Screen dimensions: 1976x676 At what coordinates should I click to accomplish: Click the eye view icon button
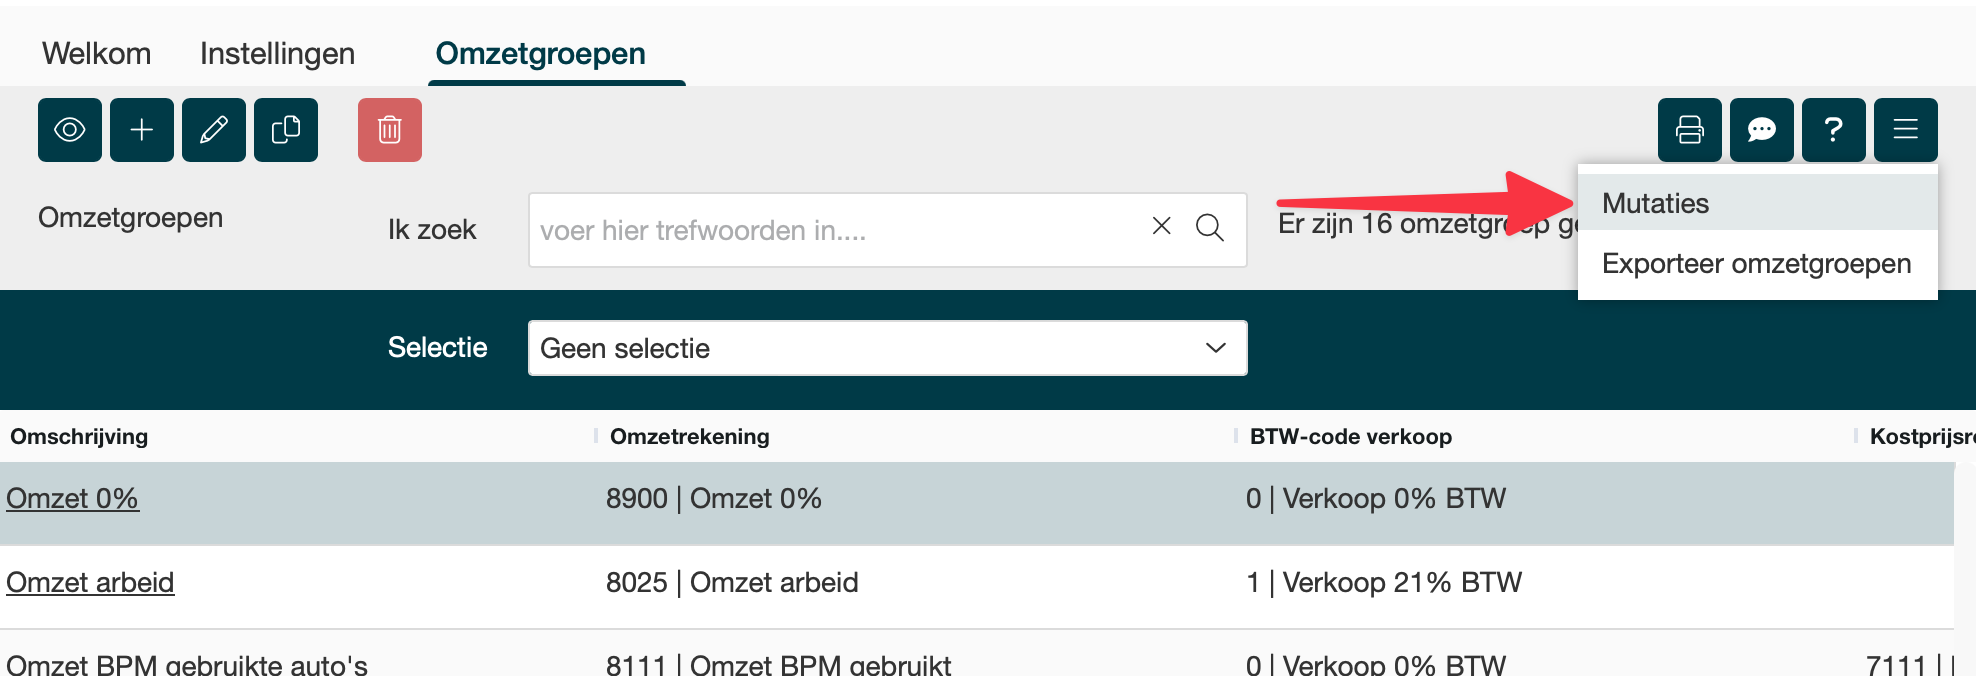pyautogui.click(x=70, y=130)
